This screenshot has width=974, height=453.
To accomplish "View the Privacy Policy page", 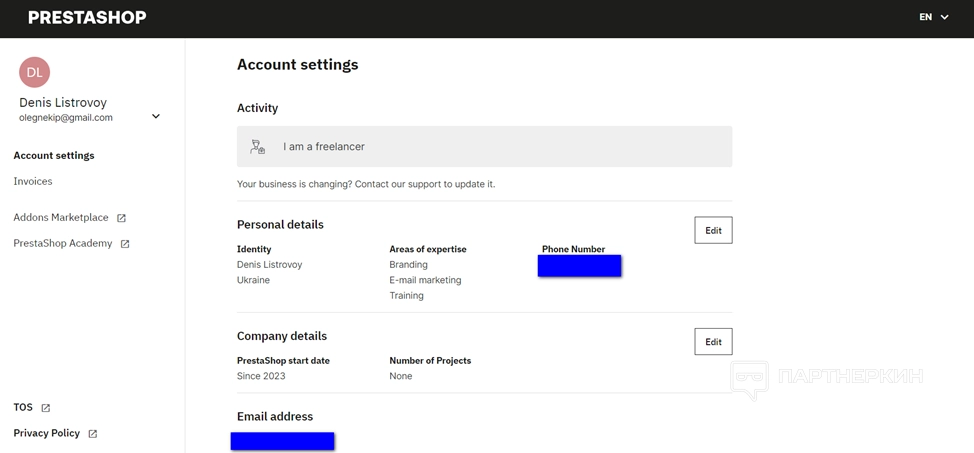I will point(47,434).
